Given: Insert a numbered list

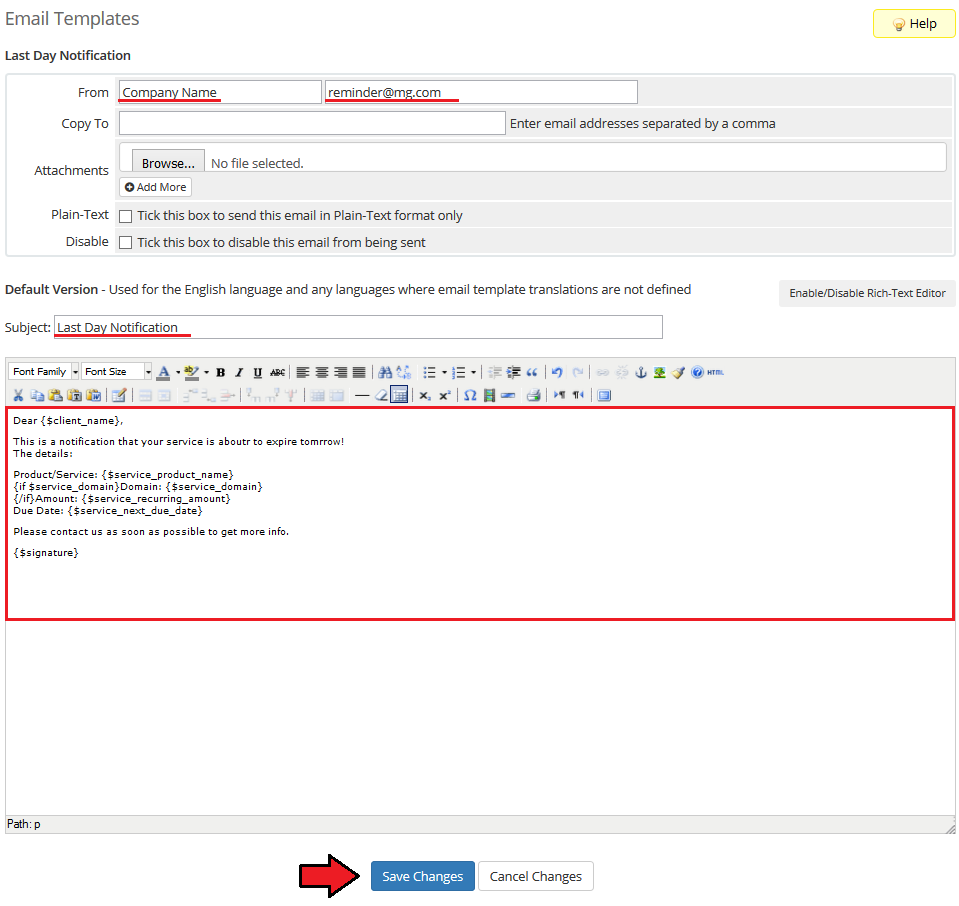Looking at the screenshot, I should (458, 373).
